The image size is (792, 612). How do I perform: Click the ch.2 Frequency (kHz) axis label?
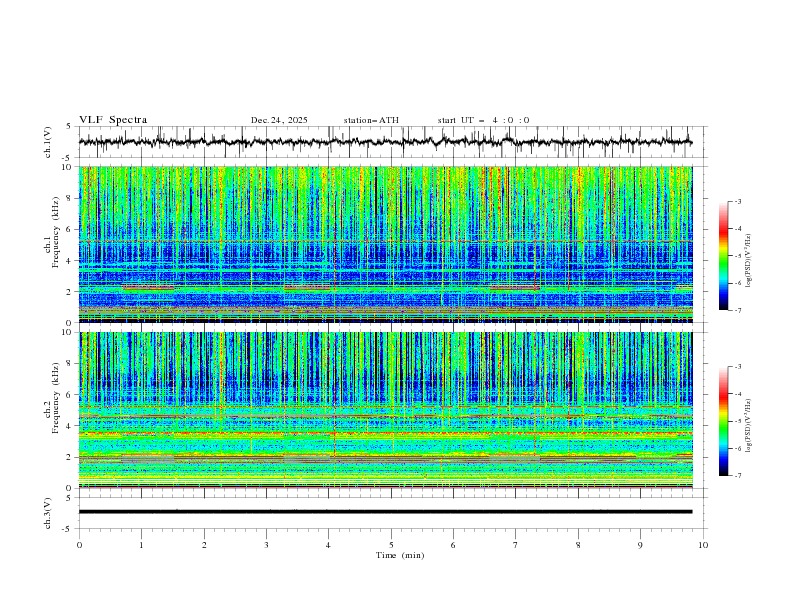tap(52, 398)
